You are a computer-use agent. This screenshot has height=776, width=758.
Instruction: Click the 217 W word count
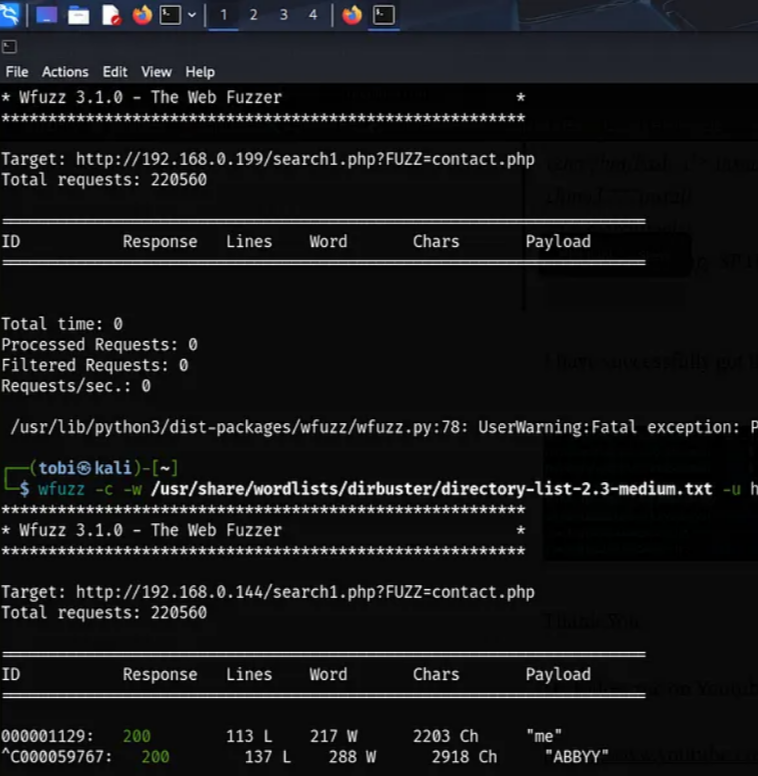coord(333,736)
